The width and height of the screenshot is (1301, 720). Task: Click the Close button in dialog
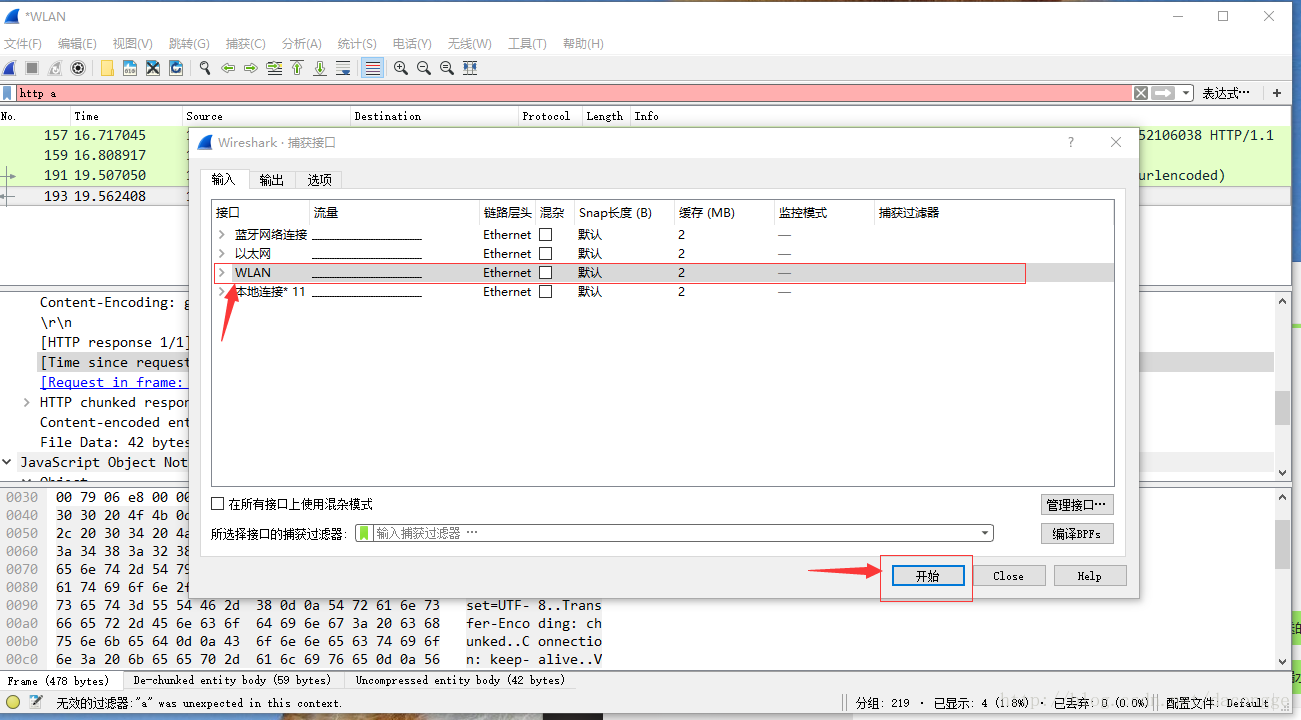tap(1008, 576)
